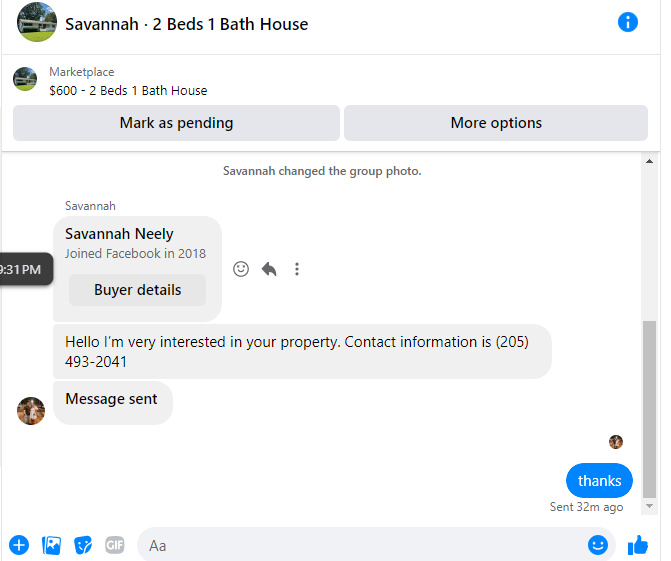Image resolution: width=671 pixels, height=561 pixels.
Task: Attach a photo using the image icon
Action: (51, 545)
